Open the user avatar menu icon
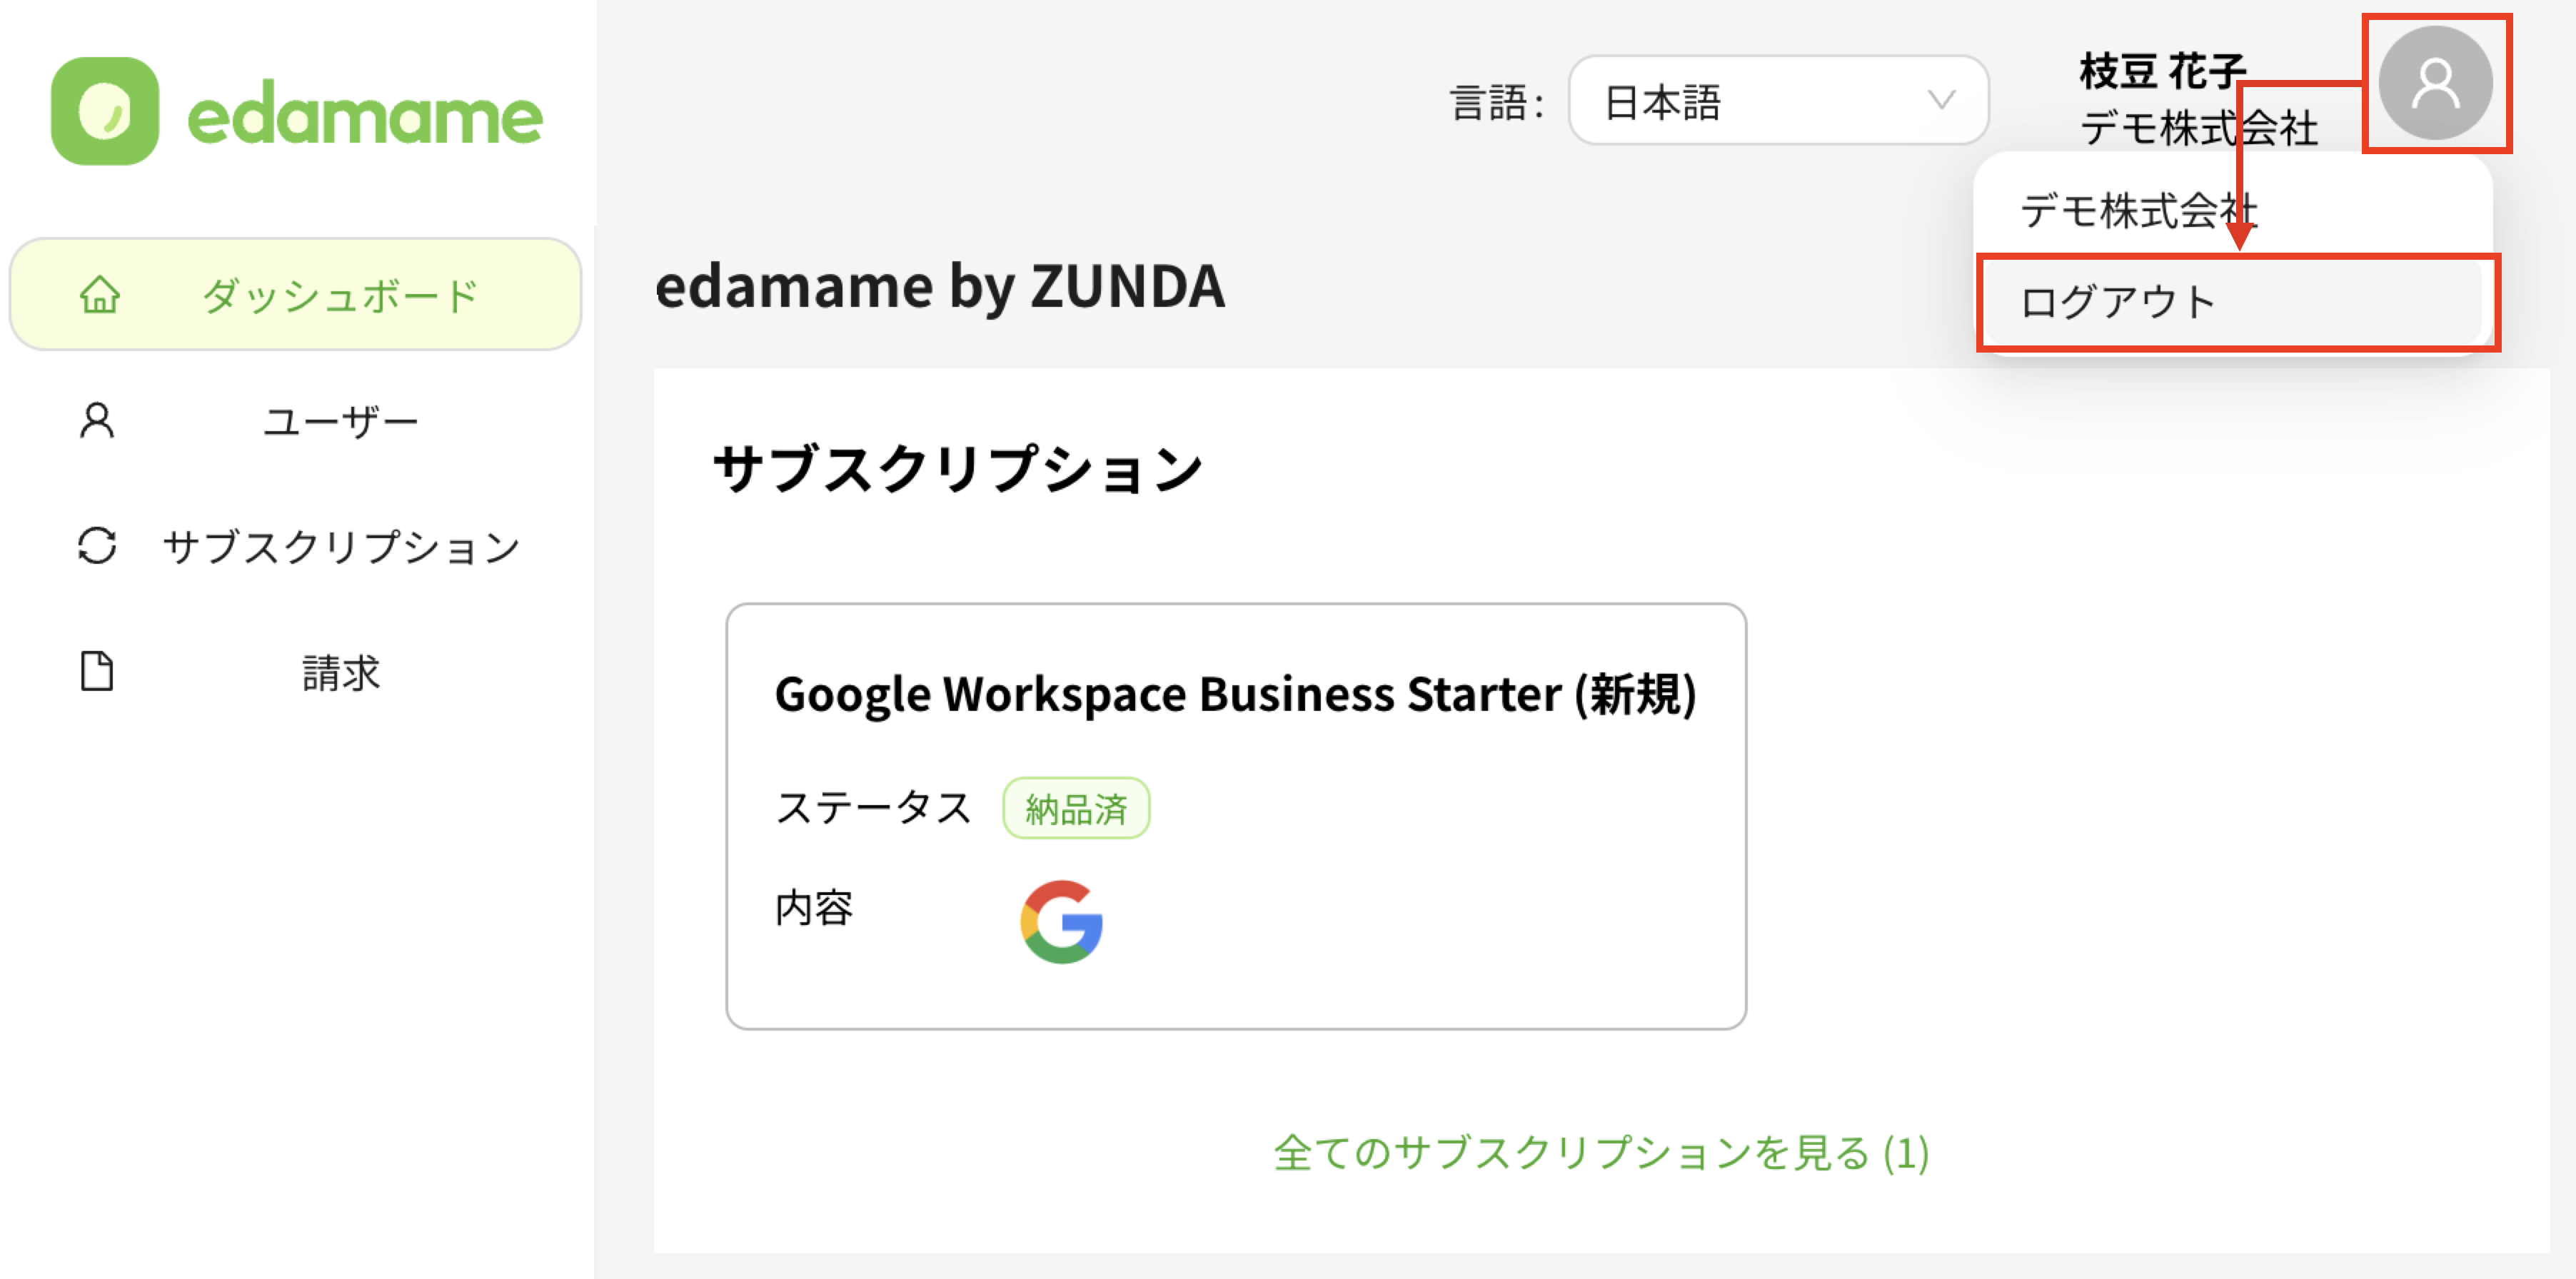2576x1279 pixels. (2435, 83)
